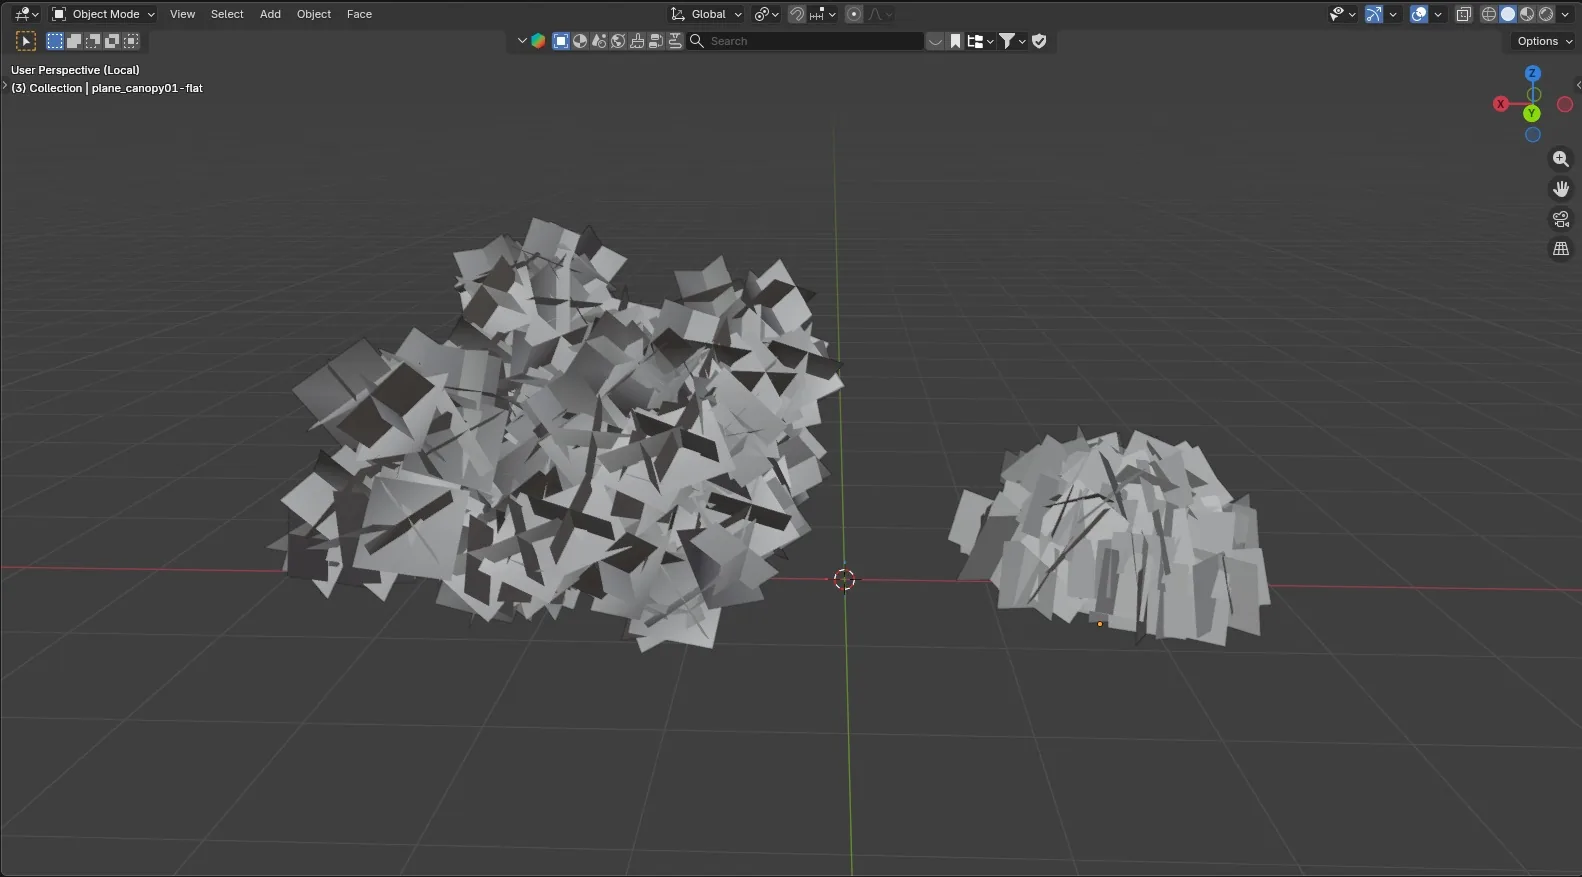Click the Select Box tool icon

[x=26, y=41]
